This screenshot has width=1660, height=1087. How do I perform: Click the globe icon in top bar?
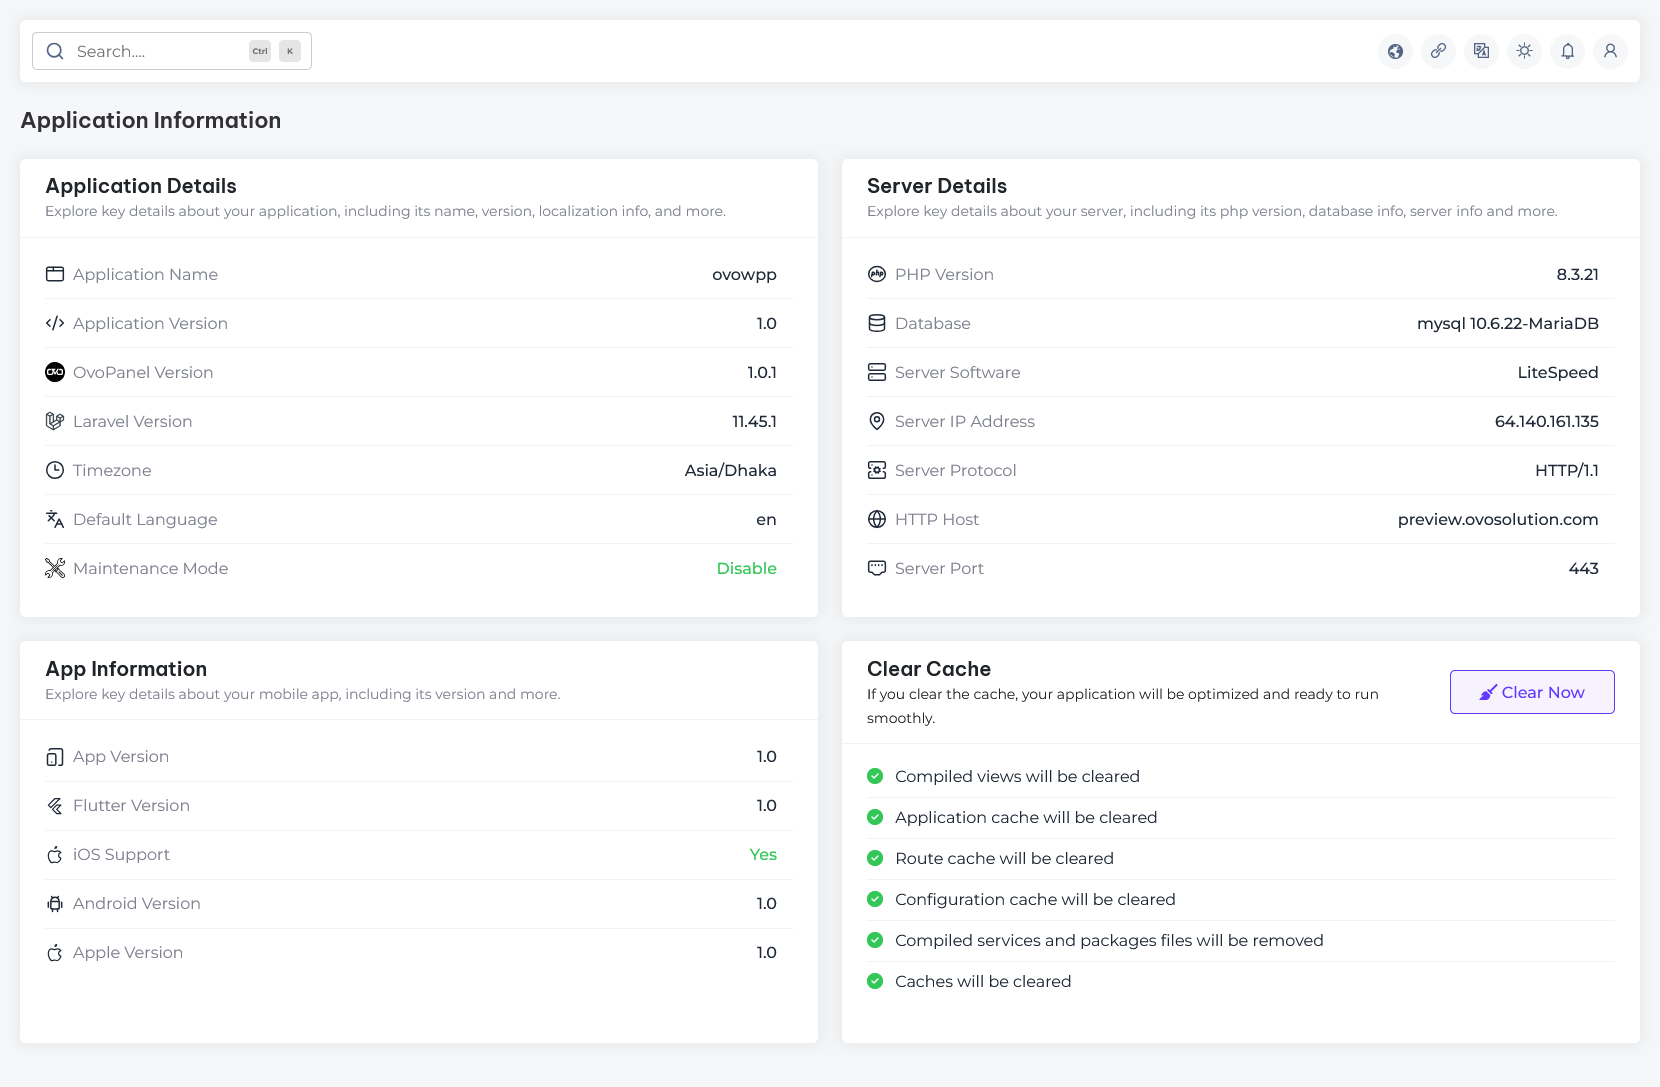[1395, 51]
